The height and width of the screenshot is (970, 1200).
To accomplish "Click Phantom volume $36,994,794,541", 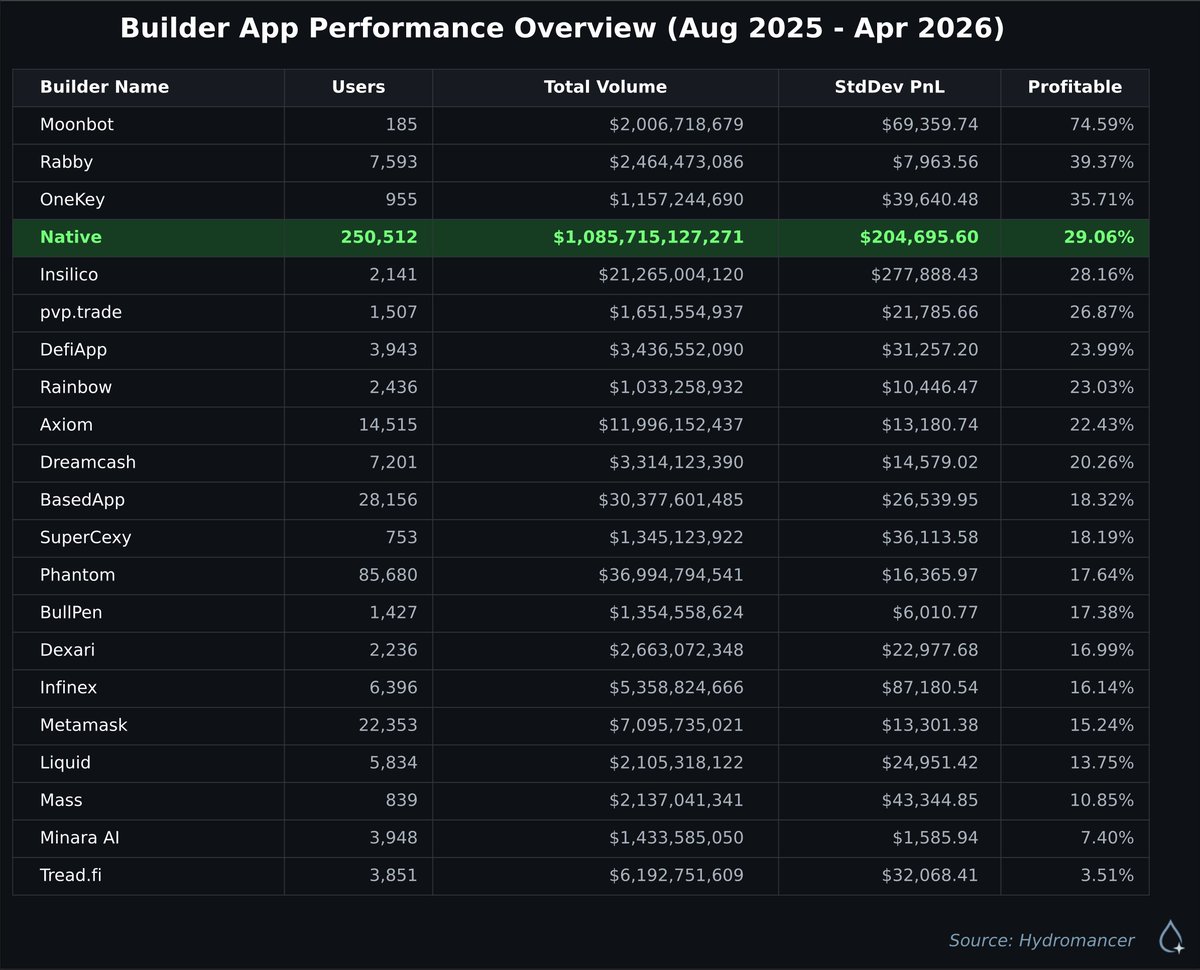I will point(671,575).
